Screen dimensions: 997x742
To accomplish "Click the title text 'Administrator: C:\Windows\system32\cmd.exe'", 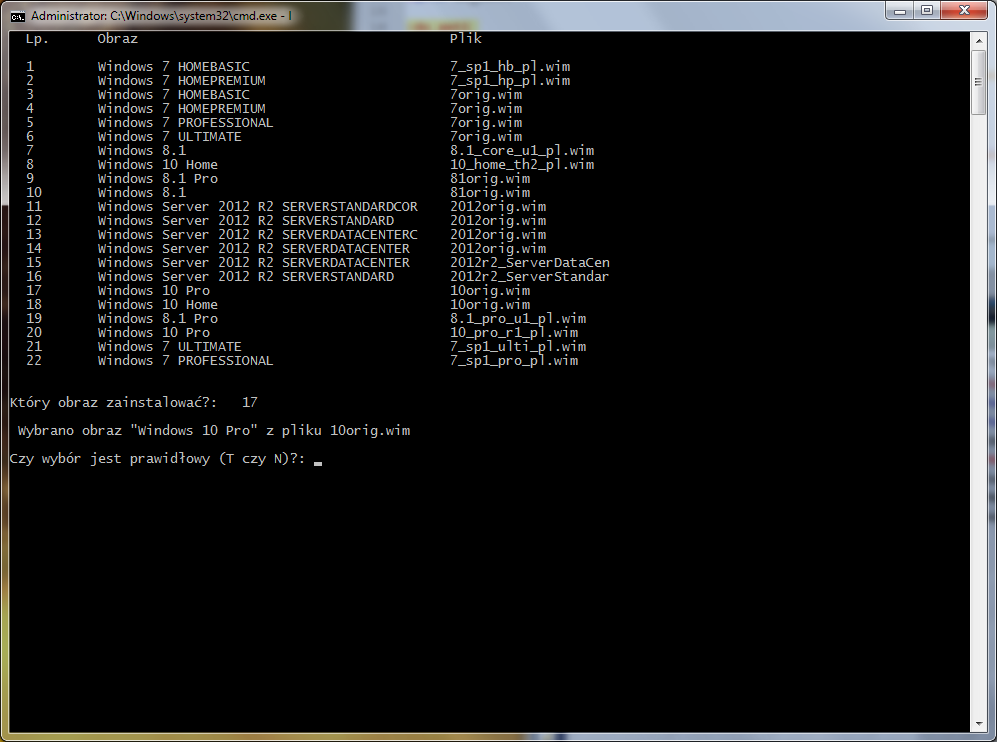I will 155,15.
